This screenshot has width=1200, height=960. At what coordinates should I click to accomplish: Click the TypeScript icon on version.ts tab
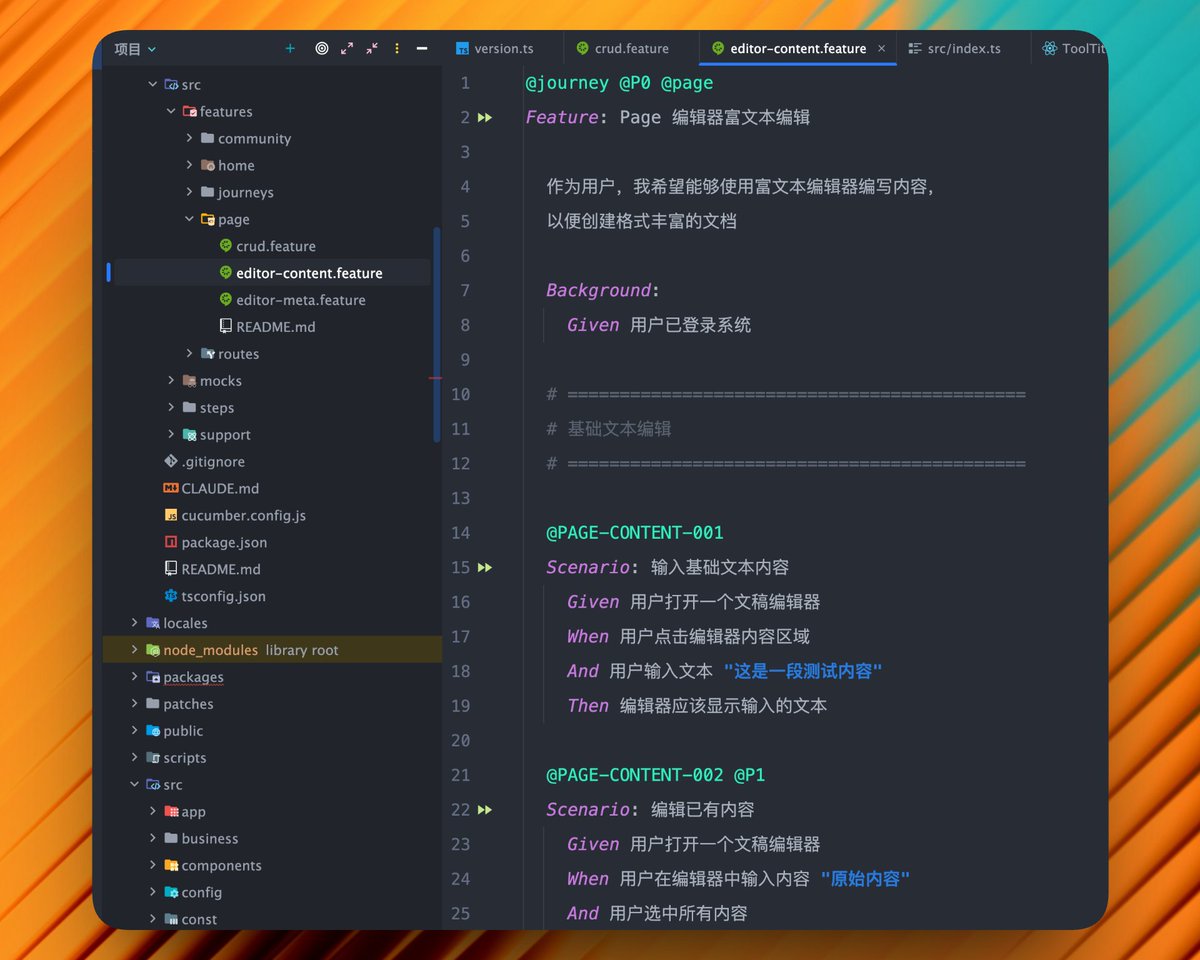pyautogui.click(x=465, y=47)
